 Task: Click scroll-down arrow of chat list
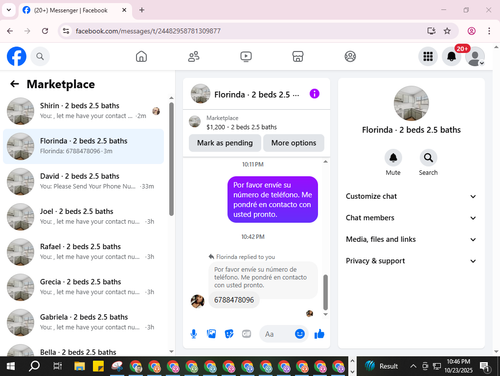click(171, 351)
